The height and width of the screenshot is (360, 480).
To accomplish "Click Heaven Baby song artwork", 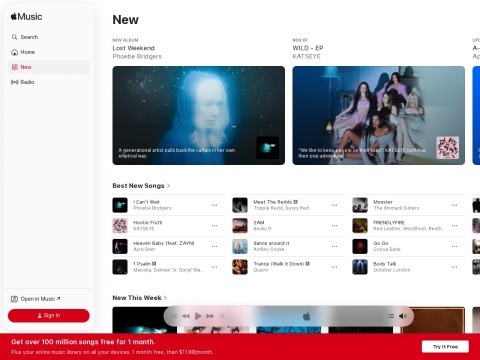I will 120,246.
